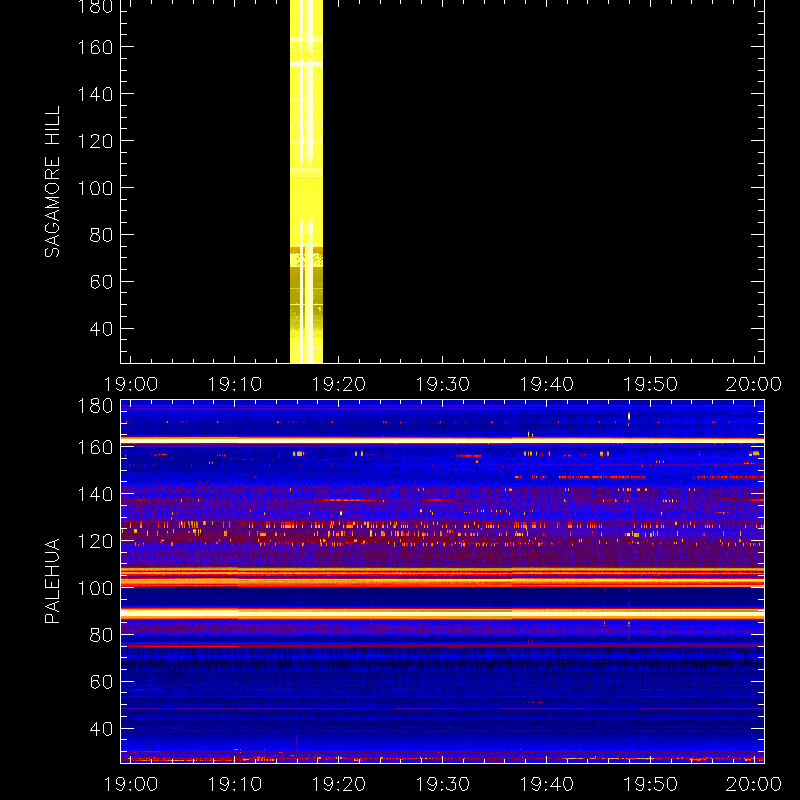Click 19:30 time label under Palehua plot
The width and height of the screenshot is (800, 800).
tap(442, 784)
